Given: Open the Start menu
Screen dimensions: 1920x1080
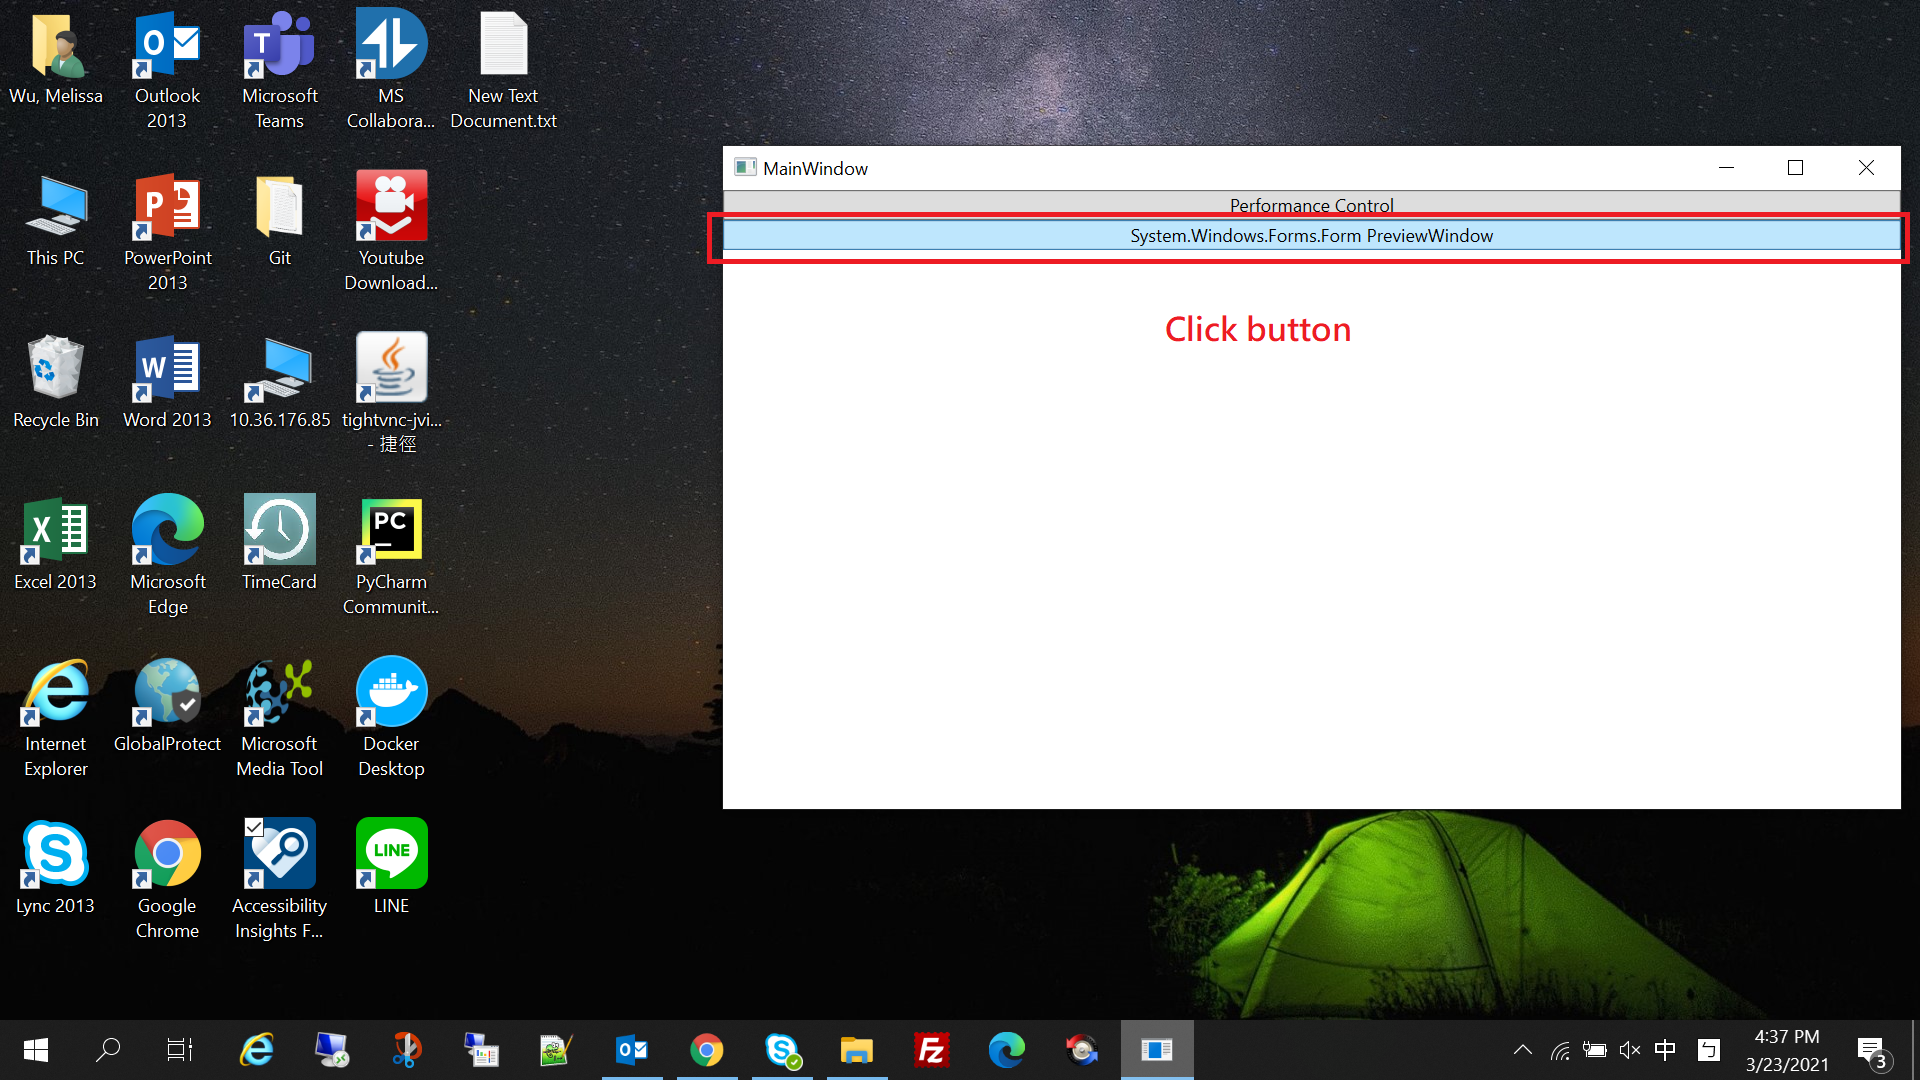Looking at the screenshot, I should click(34, 1050).
